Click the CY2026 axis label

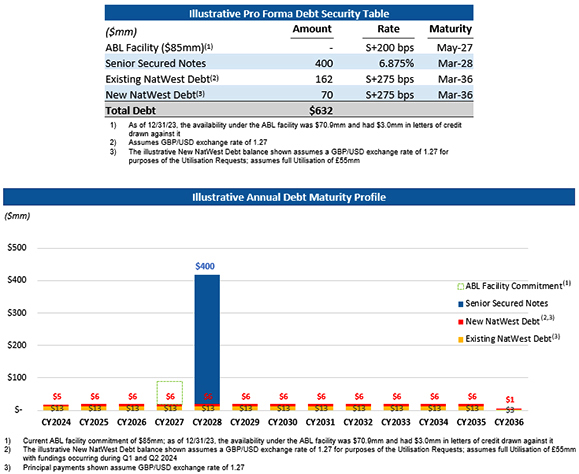[x=131, y=422]
